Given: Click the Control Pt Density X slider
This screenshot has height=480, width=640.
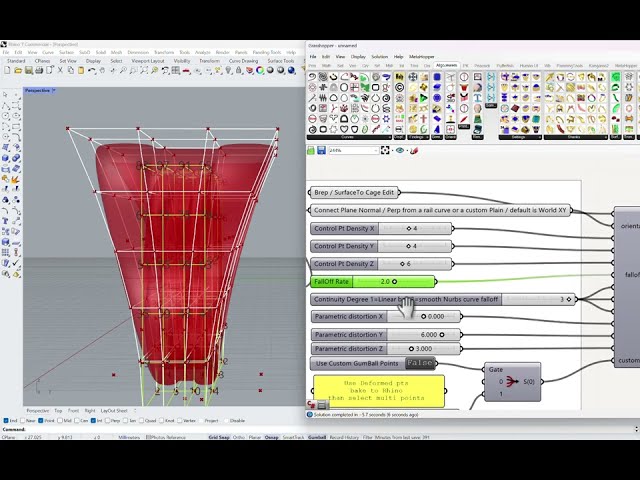Looking at the screenshot, I should click(x=381, y=229).
